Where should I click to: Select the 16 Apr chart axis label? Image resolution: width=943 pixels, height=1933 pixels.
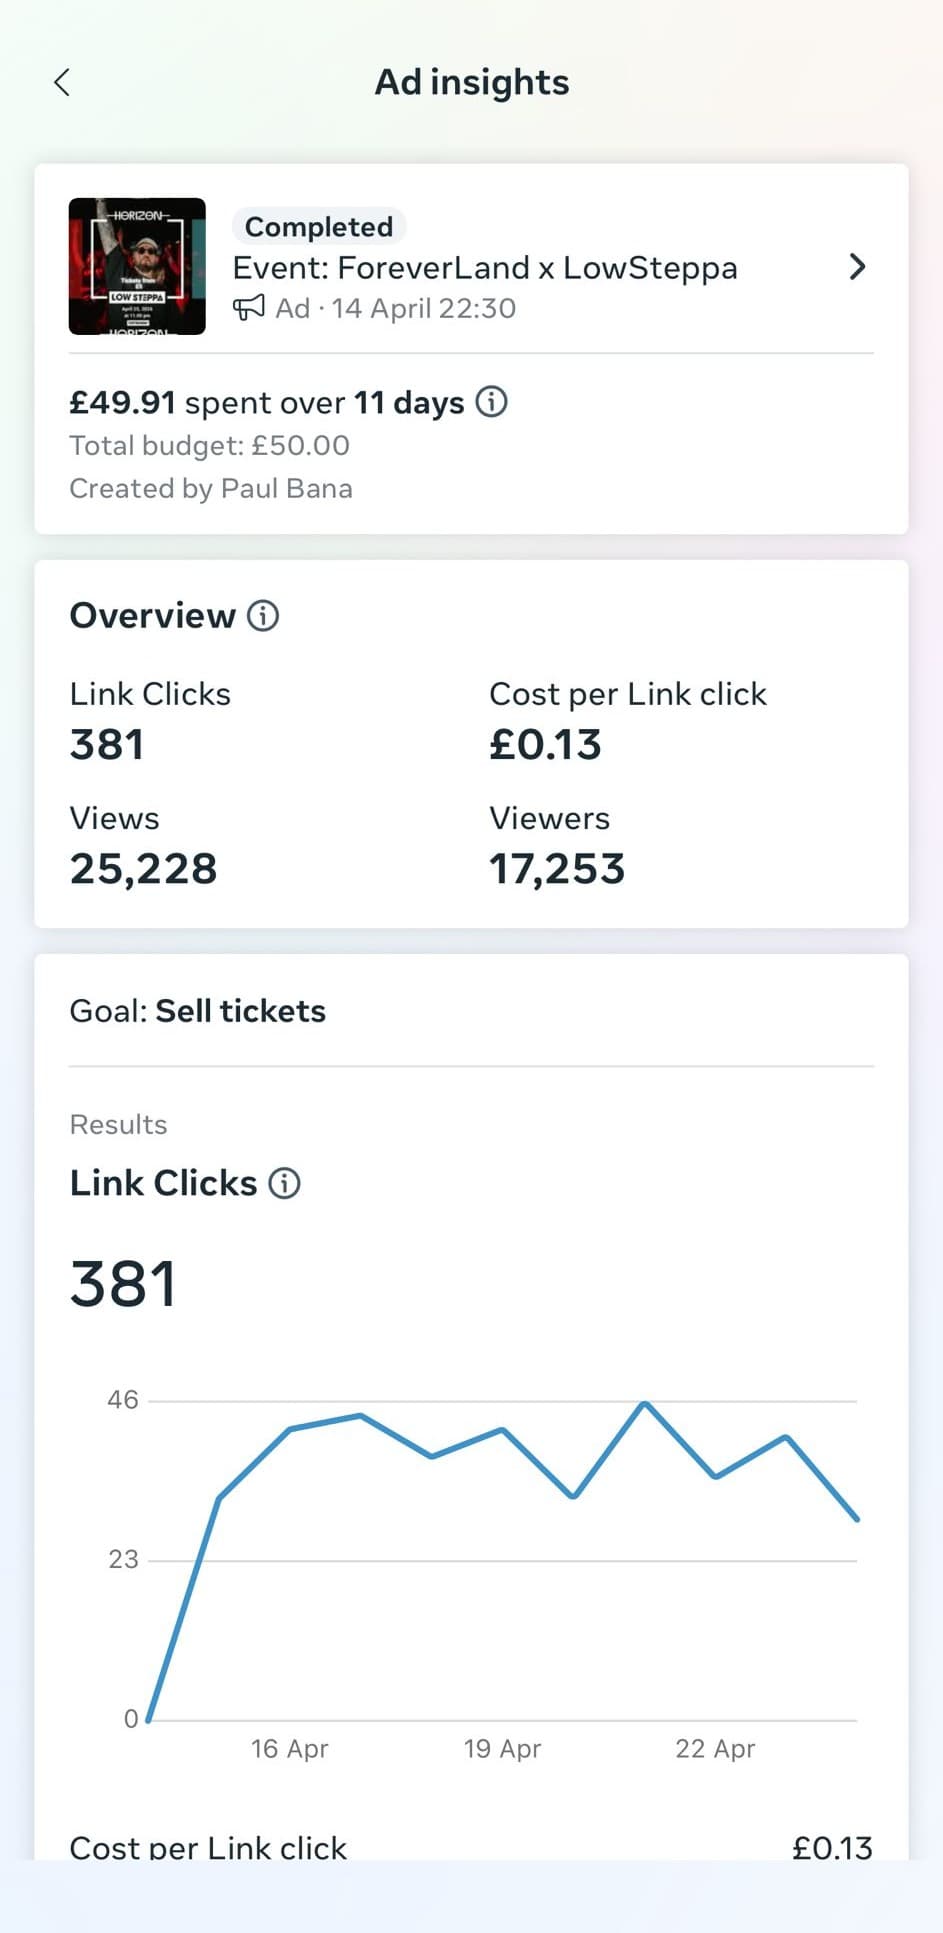pos(289,1749)
